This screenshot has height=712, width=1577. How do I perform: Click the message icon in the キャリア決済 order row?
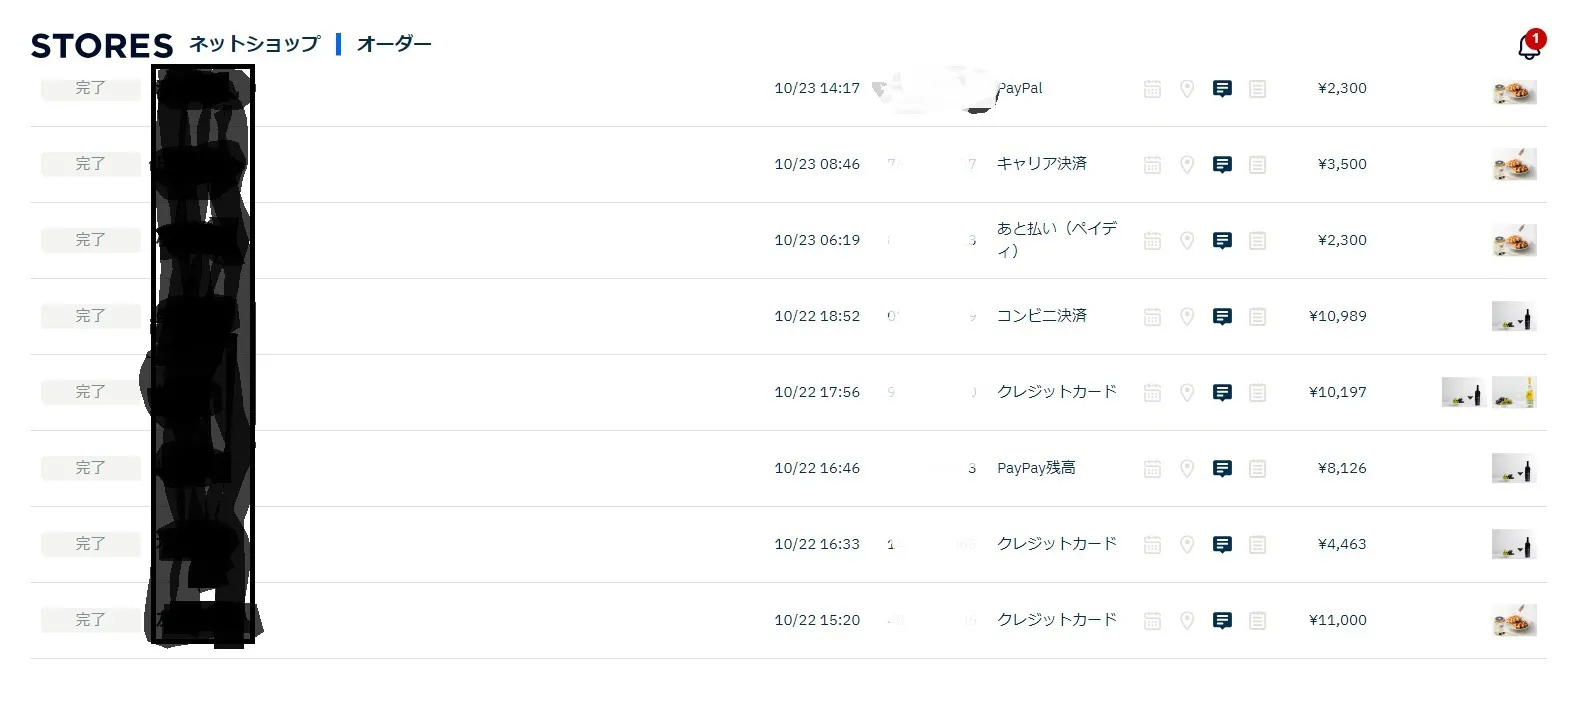pos(1222,165)
